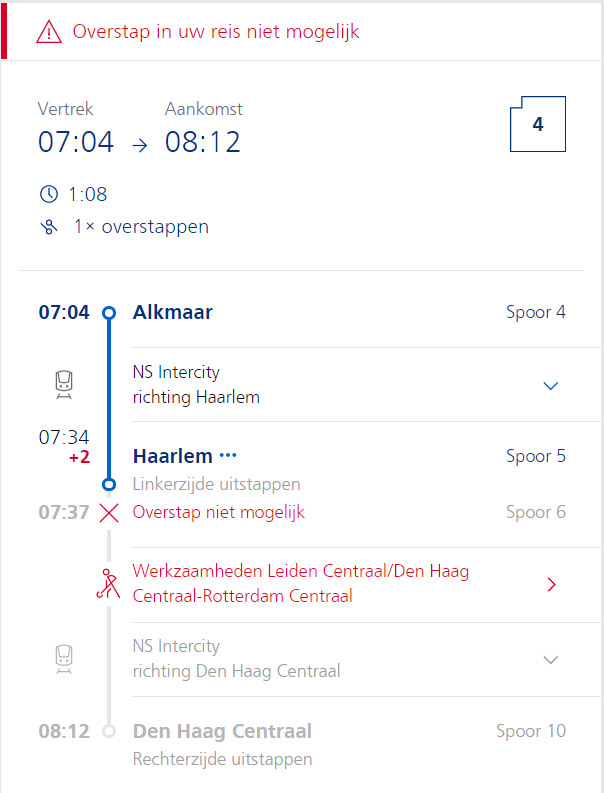Click the three dots next to Haarlem
This screenshot has width=604, height=793.
(x=228, y=456)
